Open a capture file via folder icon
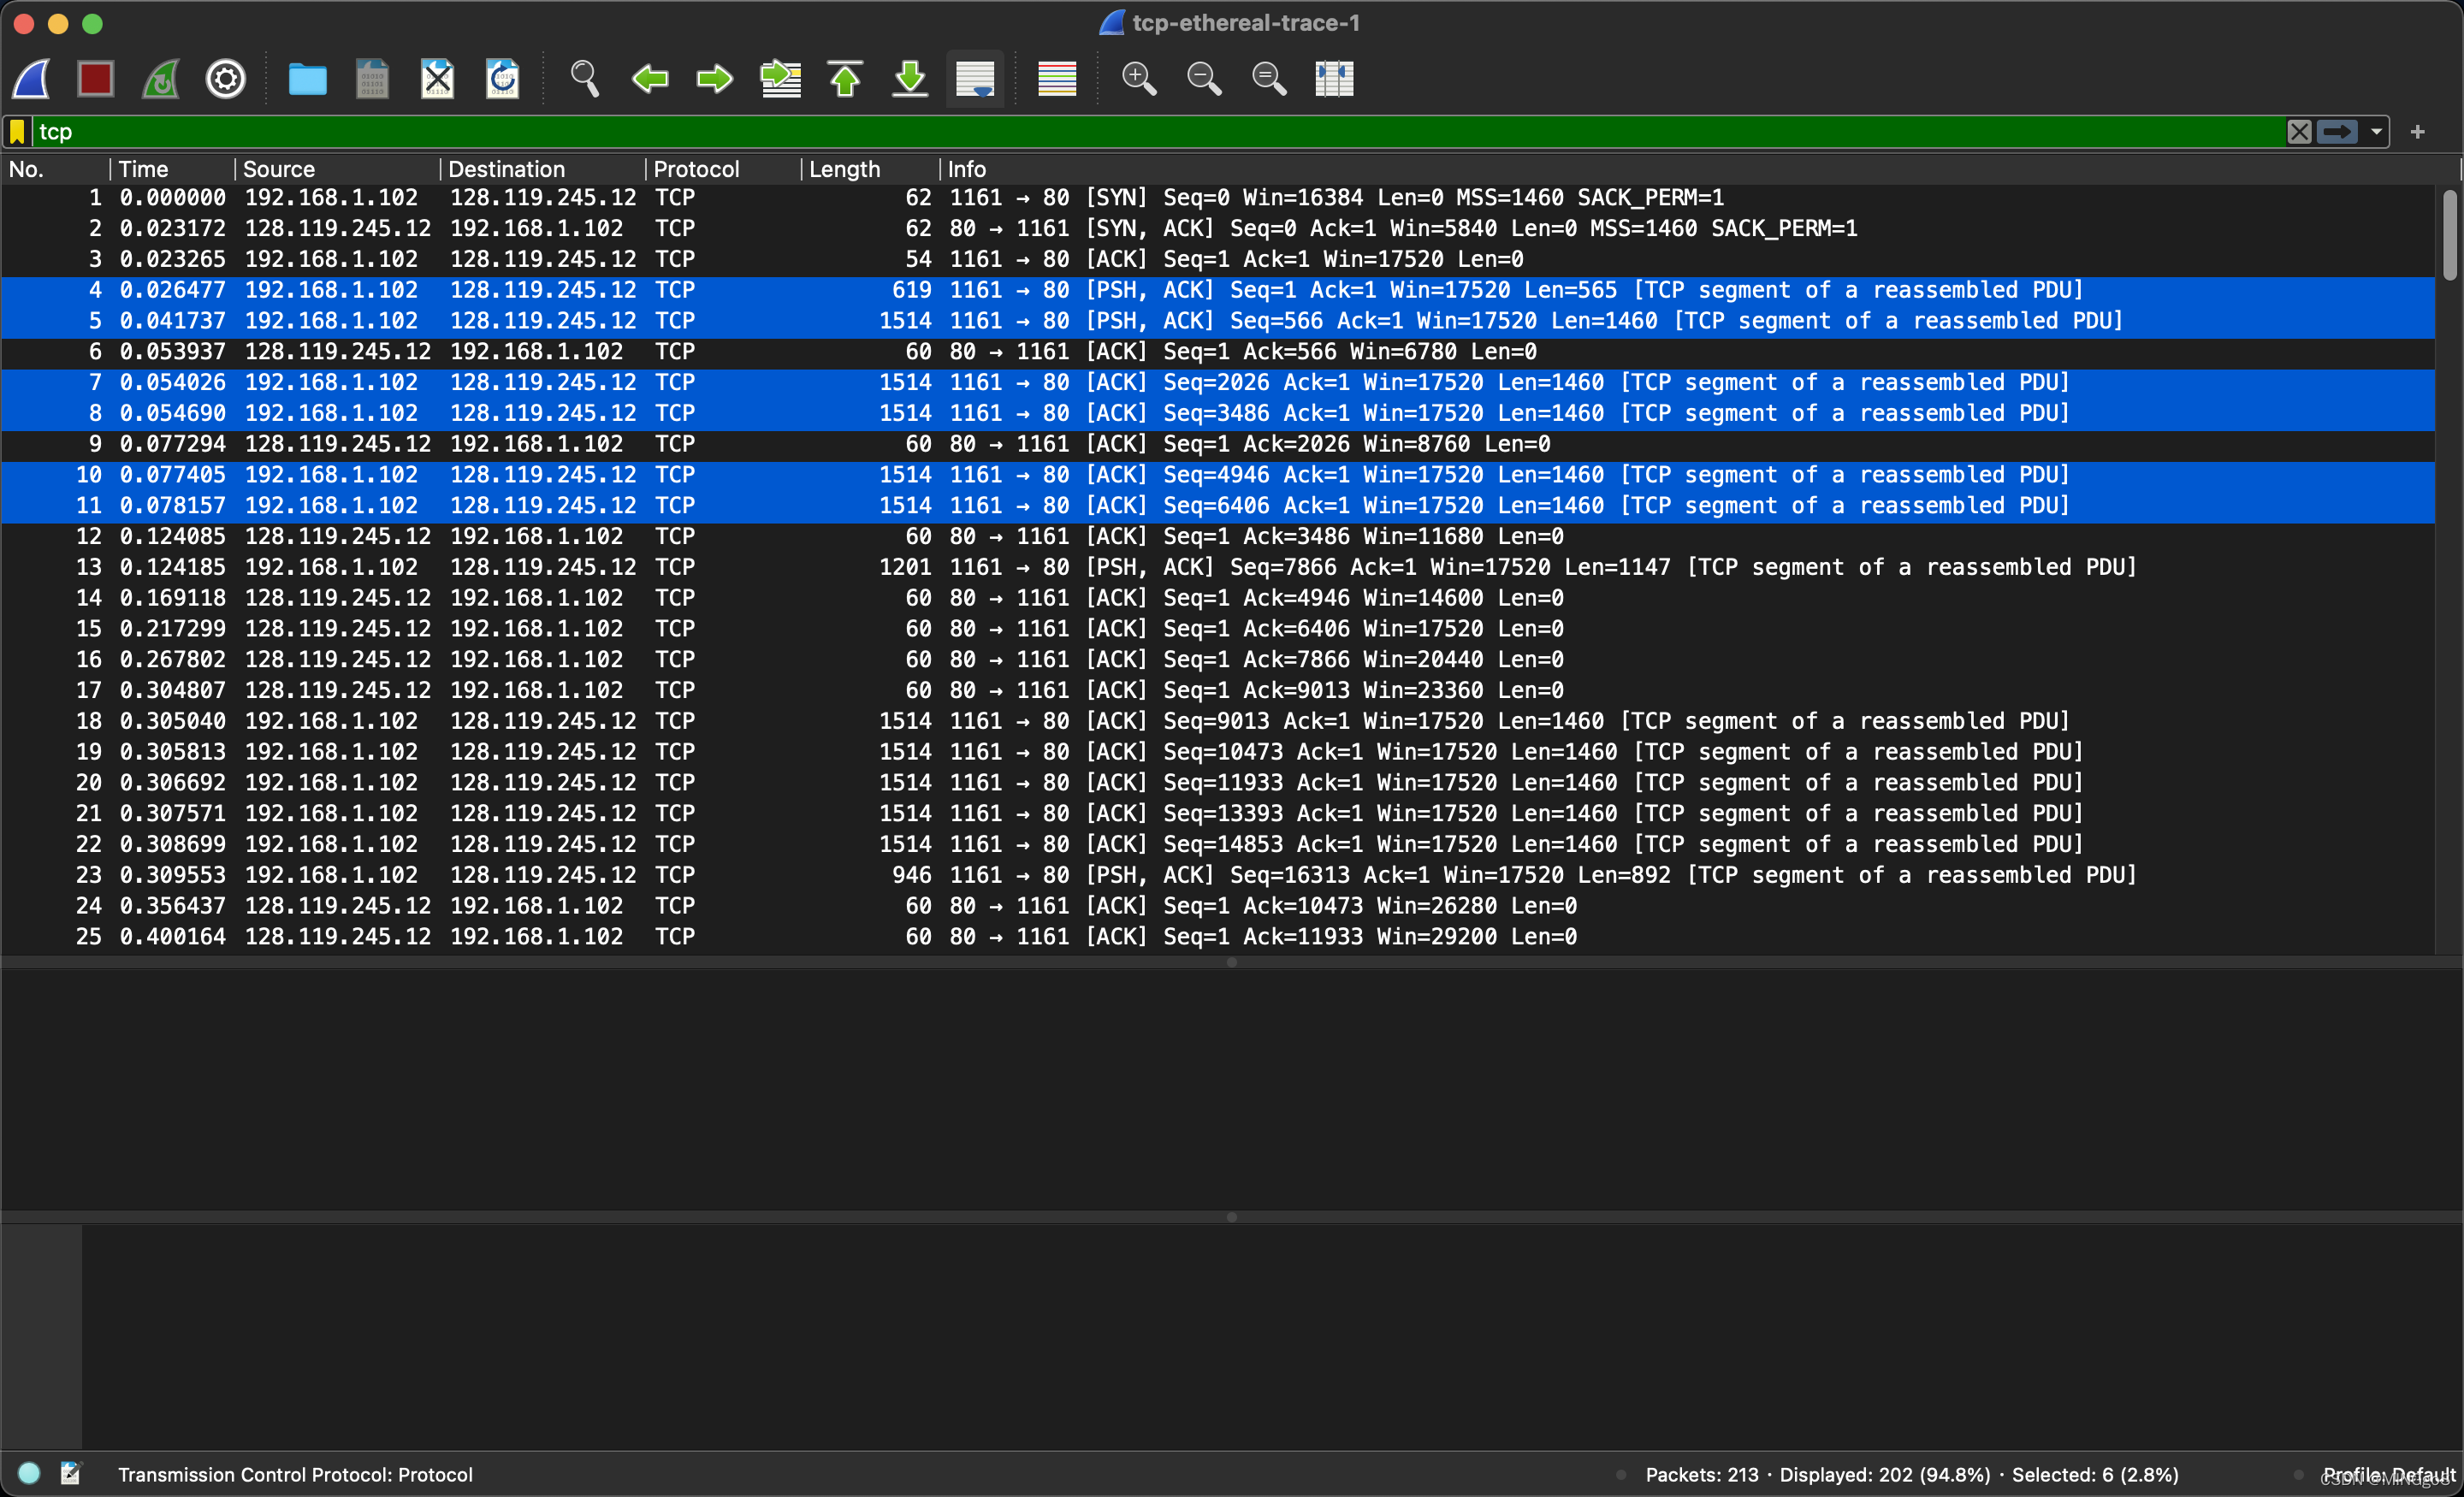Image resolution: width=2464 pixels, height=1497 pixels. pyautogui.click(x=307, y=78)
